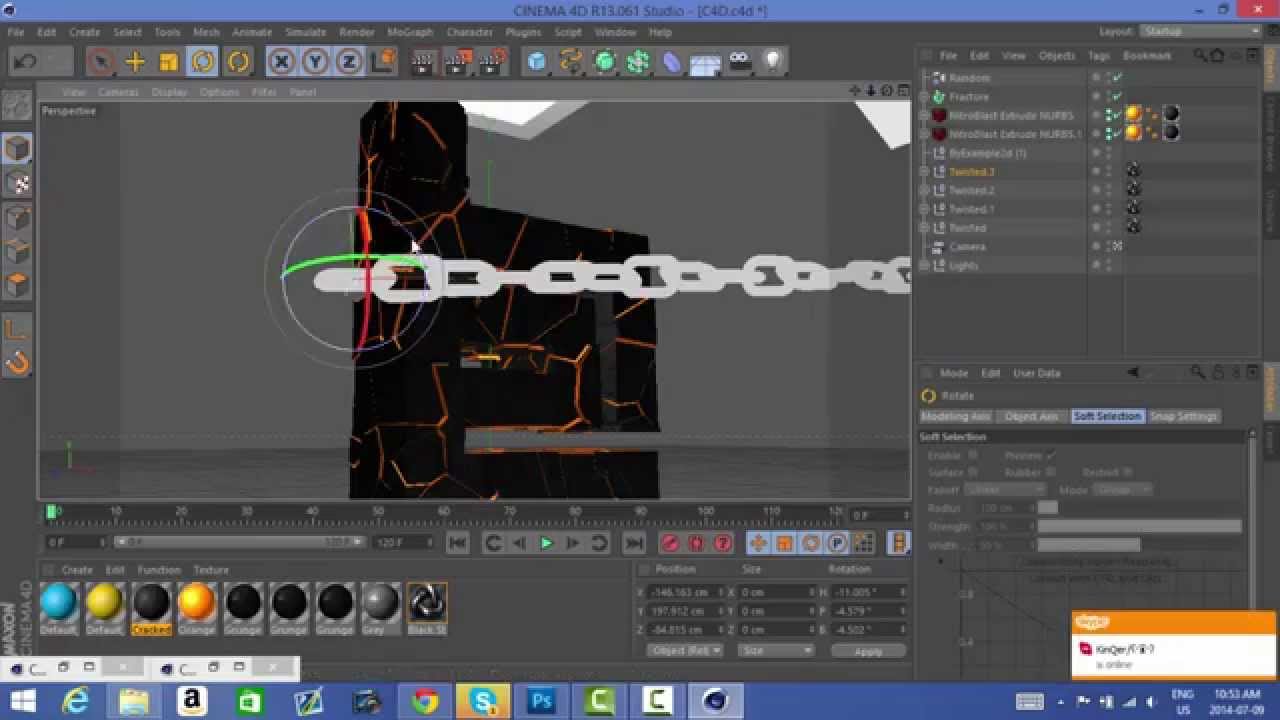This screenshot has width=1280, height=720.
Task: Click the Deformer capsule icon
Action: click(x=672, y=62)
